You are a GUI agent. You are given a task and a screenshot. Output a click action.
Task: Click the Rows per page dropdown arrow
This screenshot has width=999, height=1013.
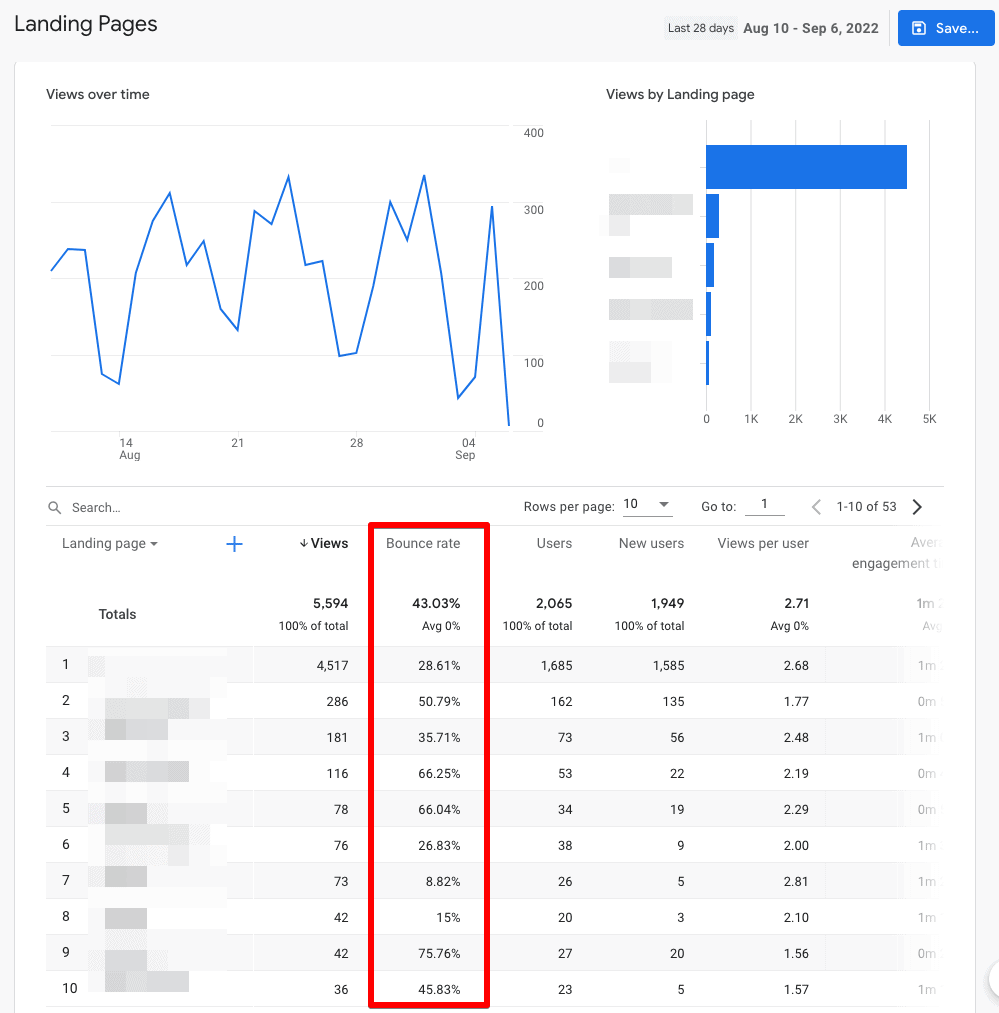pyautogui.click(x=662, y=504)
